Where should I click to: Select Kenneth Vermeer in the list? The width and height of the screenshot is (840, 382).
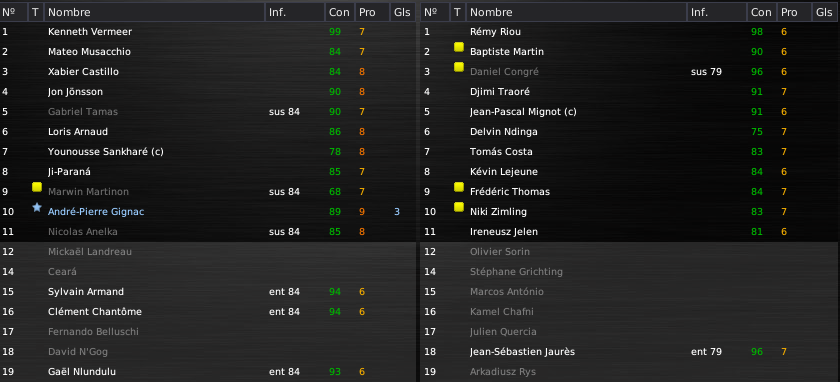(208, 32)
